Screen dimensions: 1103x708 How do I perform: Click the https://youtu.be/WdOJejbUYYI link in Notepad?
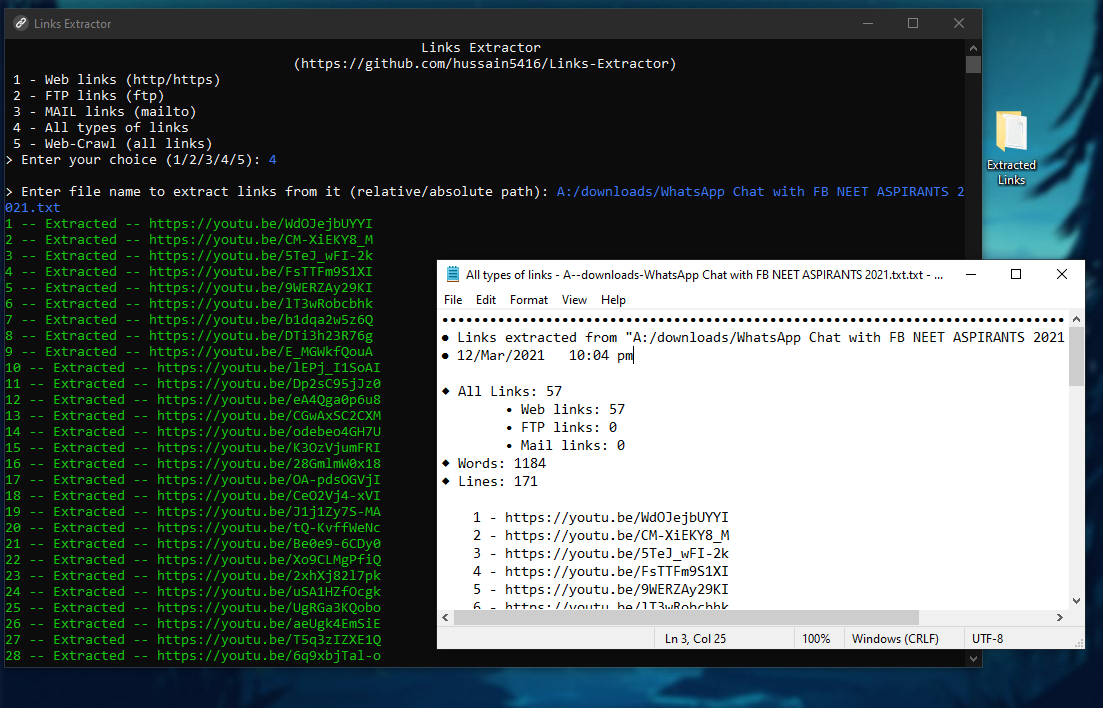tap(616, 517)
